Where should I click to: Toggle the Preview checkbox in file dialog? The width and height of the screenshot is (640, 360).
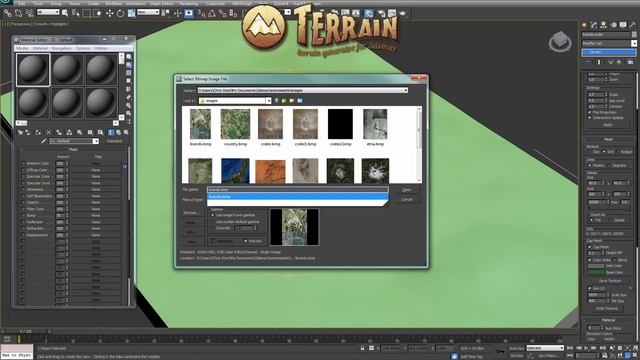(x=245, y=241)
